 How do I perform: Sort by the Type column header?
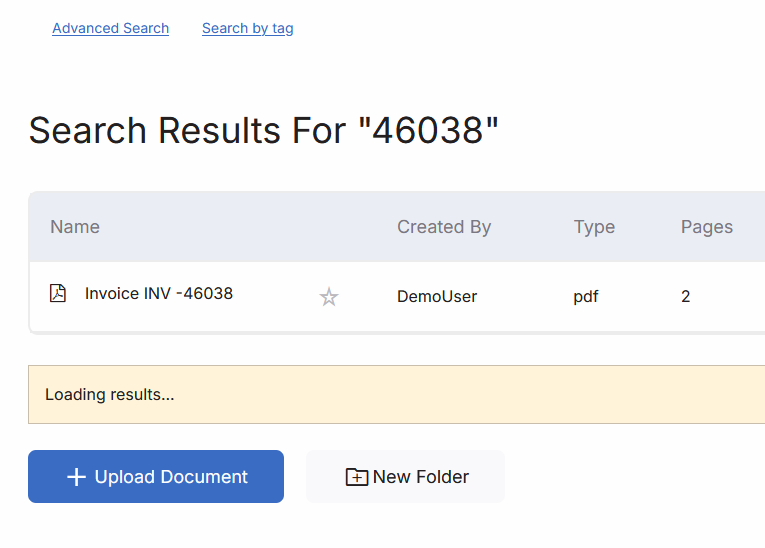click(x=594, y=227)
